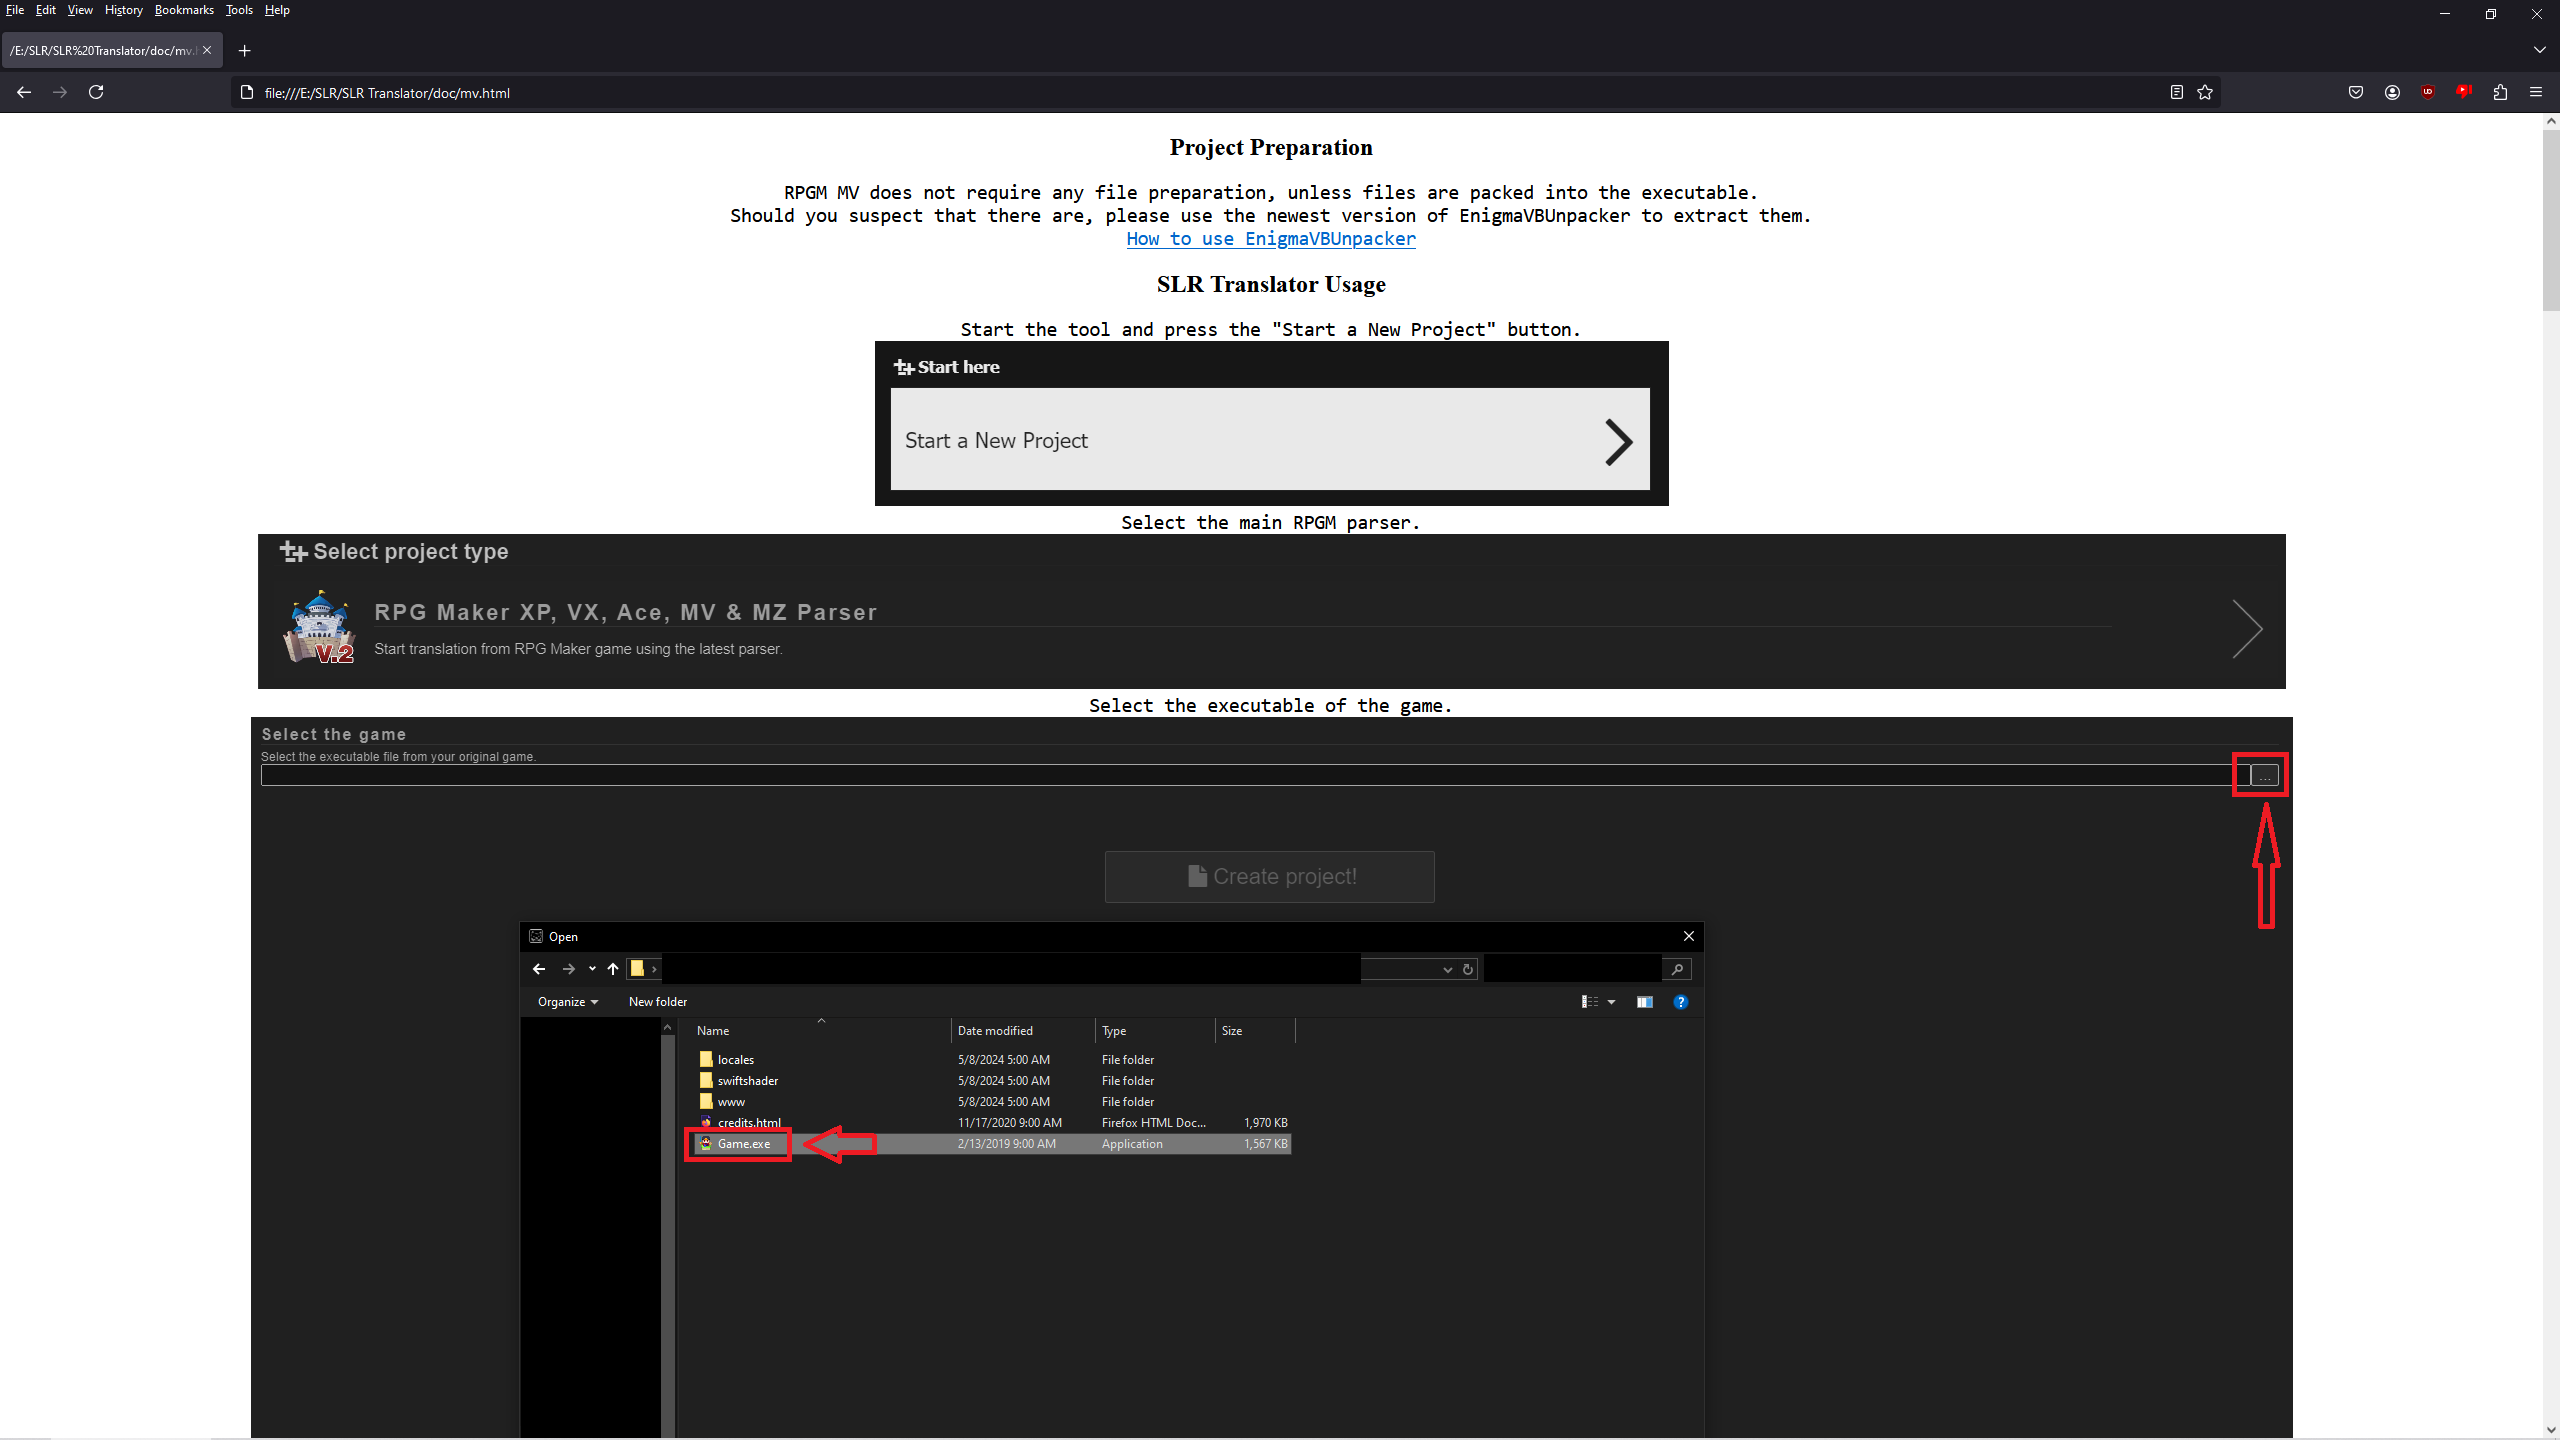The width and height of the screenshot is (2560, 1440).
Task: Open the Edit menu
Action: point(46,10)
